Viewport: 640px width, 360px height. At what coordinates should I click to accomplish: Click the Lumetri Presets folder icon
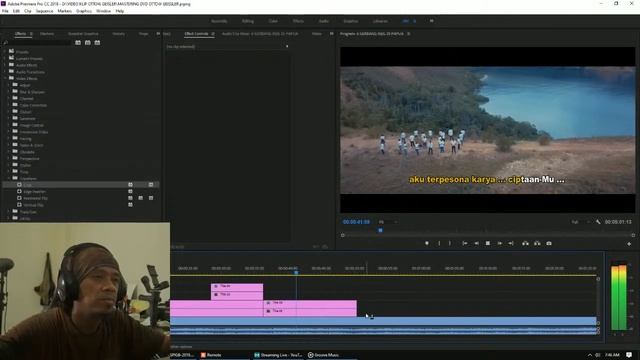tap(11, 58)
